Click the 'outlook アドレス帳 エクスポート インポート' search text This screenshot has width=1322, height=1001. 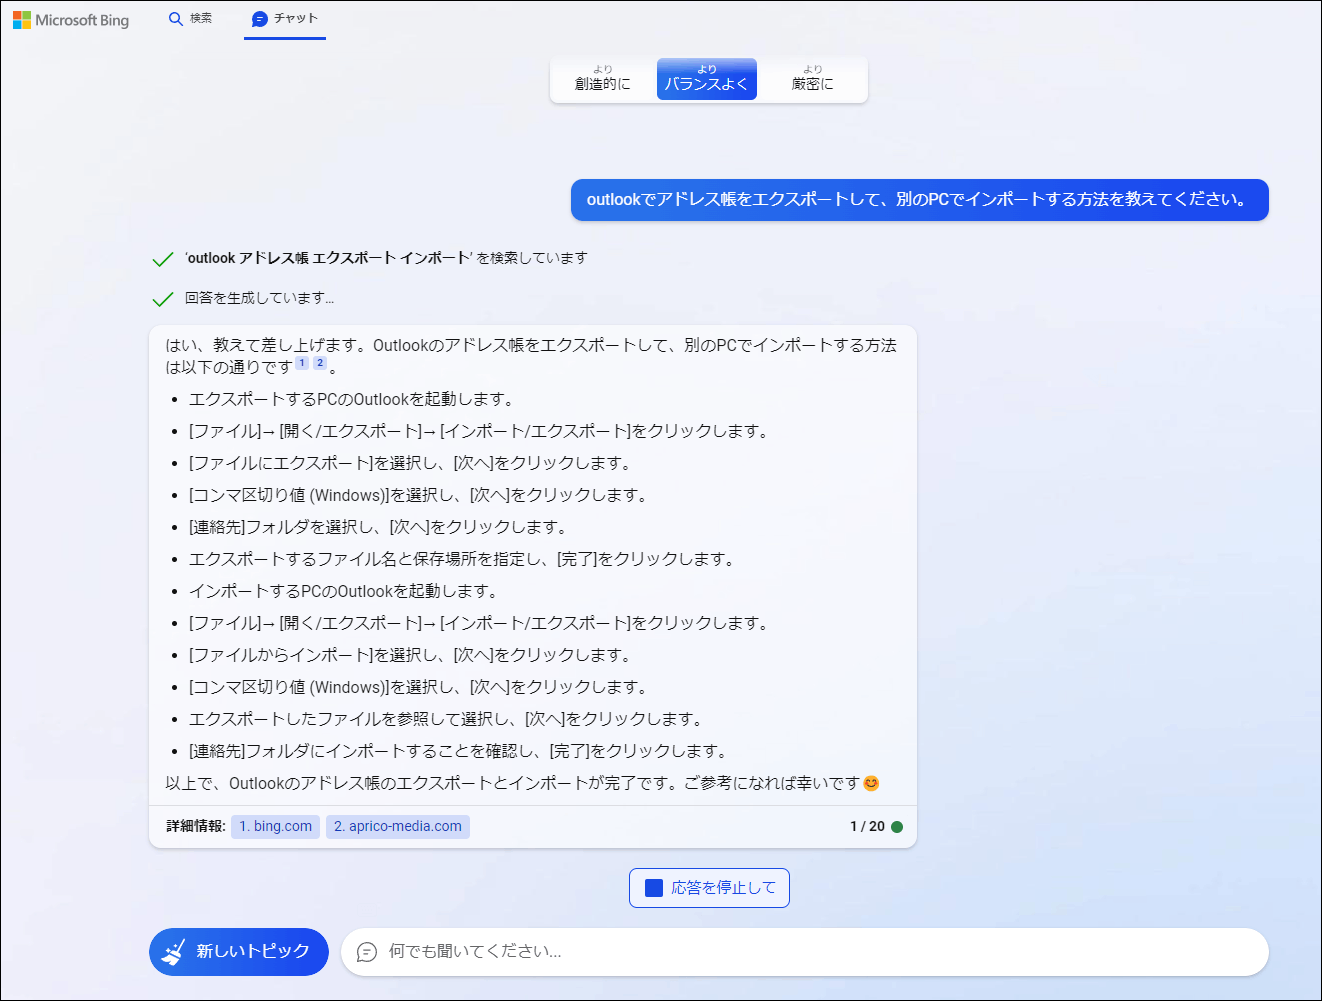tap(329, 258)
